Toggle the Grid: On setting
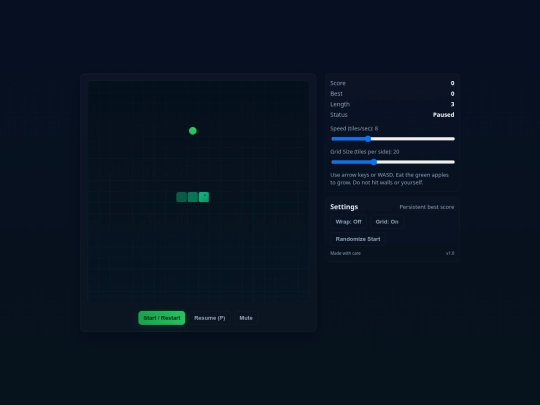The width and height of the screenshot is (540, 405). (x=387, y=222)
